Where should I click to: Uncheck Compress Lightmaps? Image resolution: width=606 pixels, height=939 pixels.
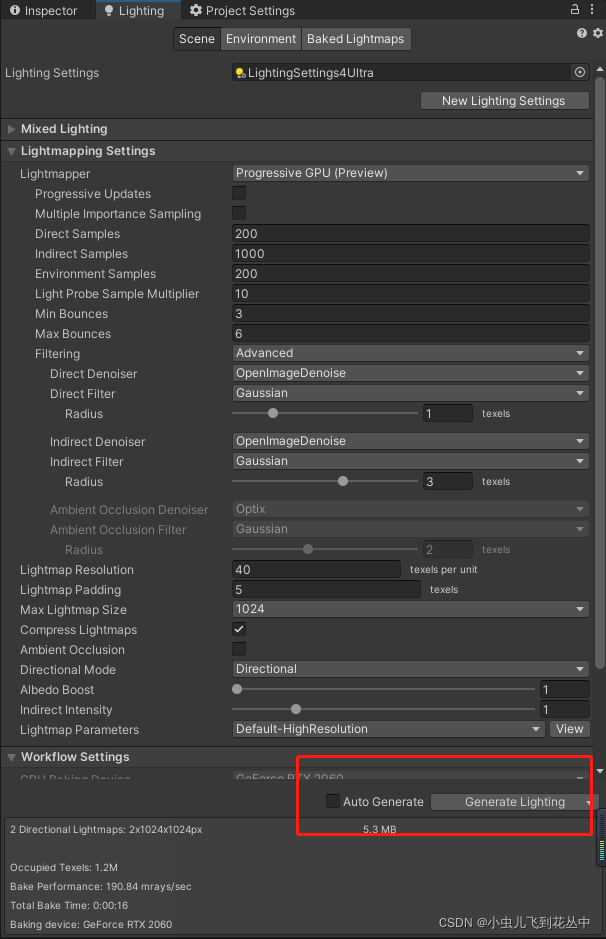[x=239, y=629]
